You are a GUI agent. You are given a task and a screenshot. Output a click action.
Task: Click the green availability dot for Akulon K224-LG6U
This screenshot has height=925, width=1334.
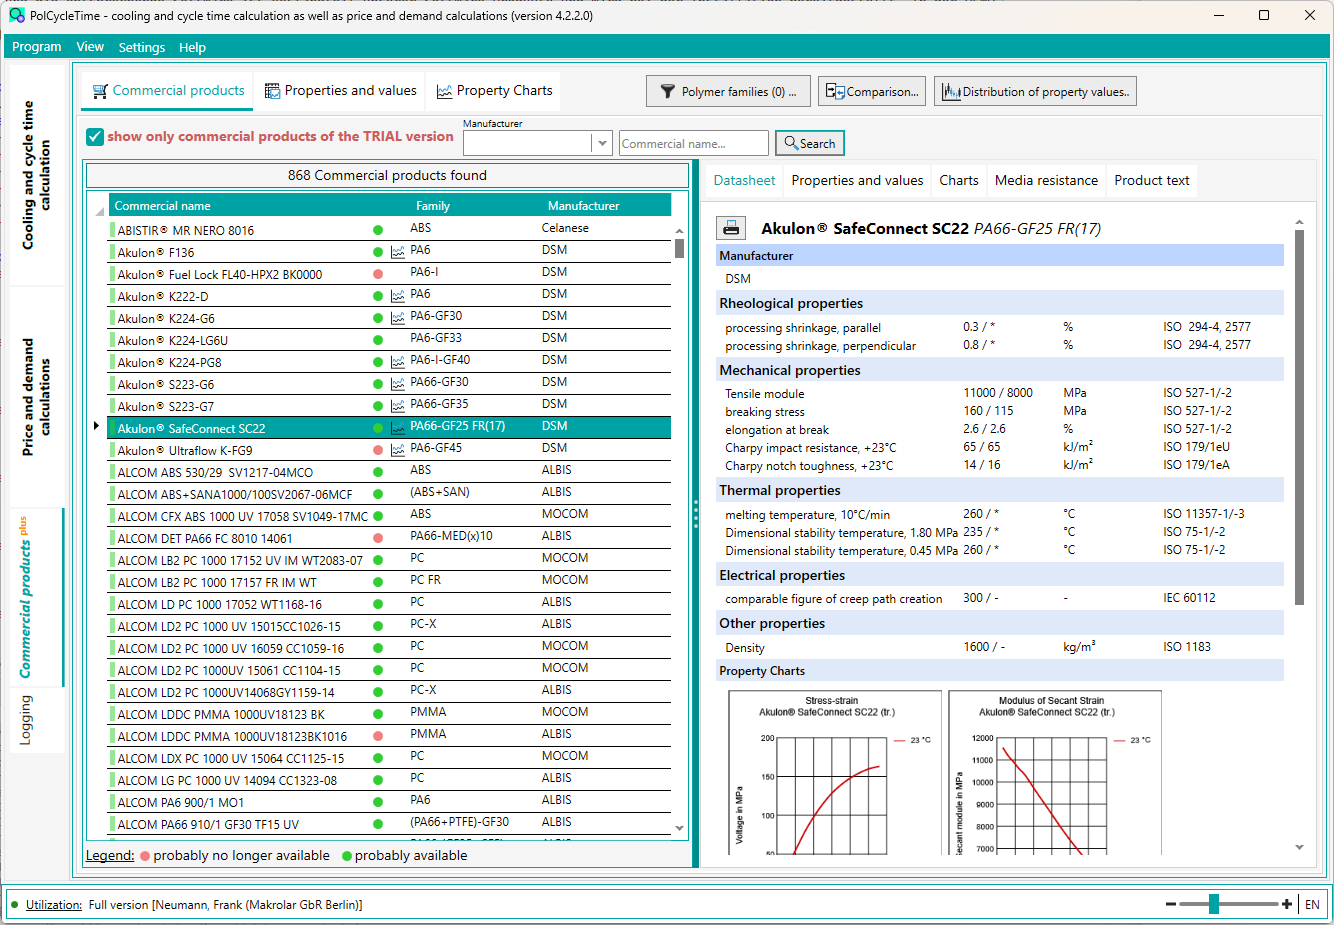pyautogui.click(x=378, y=340)
